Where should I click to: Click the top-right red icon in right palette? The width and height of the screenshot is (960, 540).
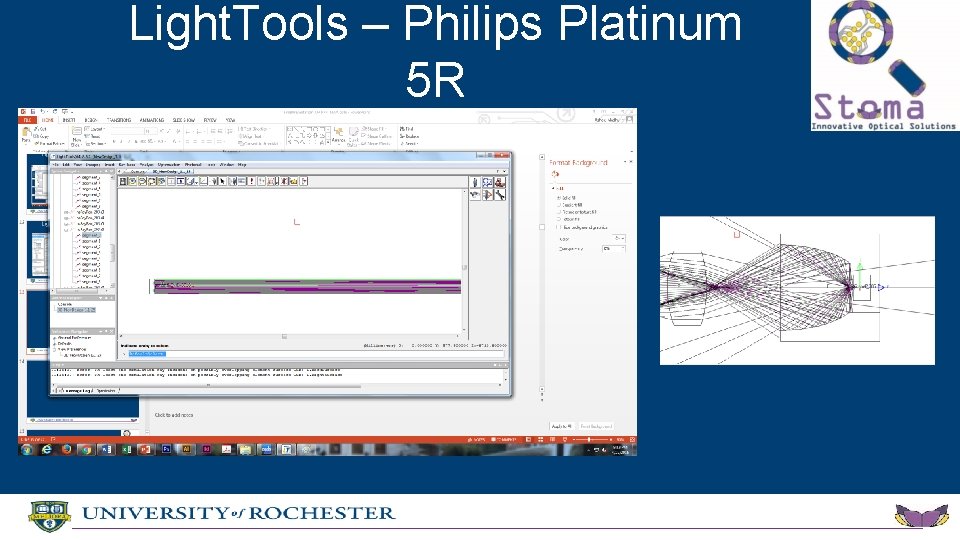tap(500, 182)
